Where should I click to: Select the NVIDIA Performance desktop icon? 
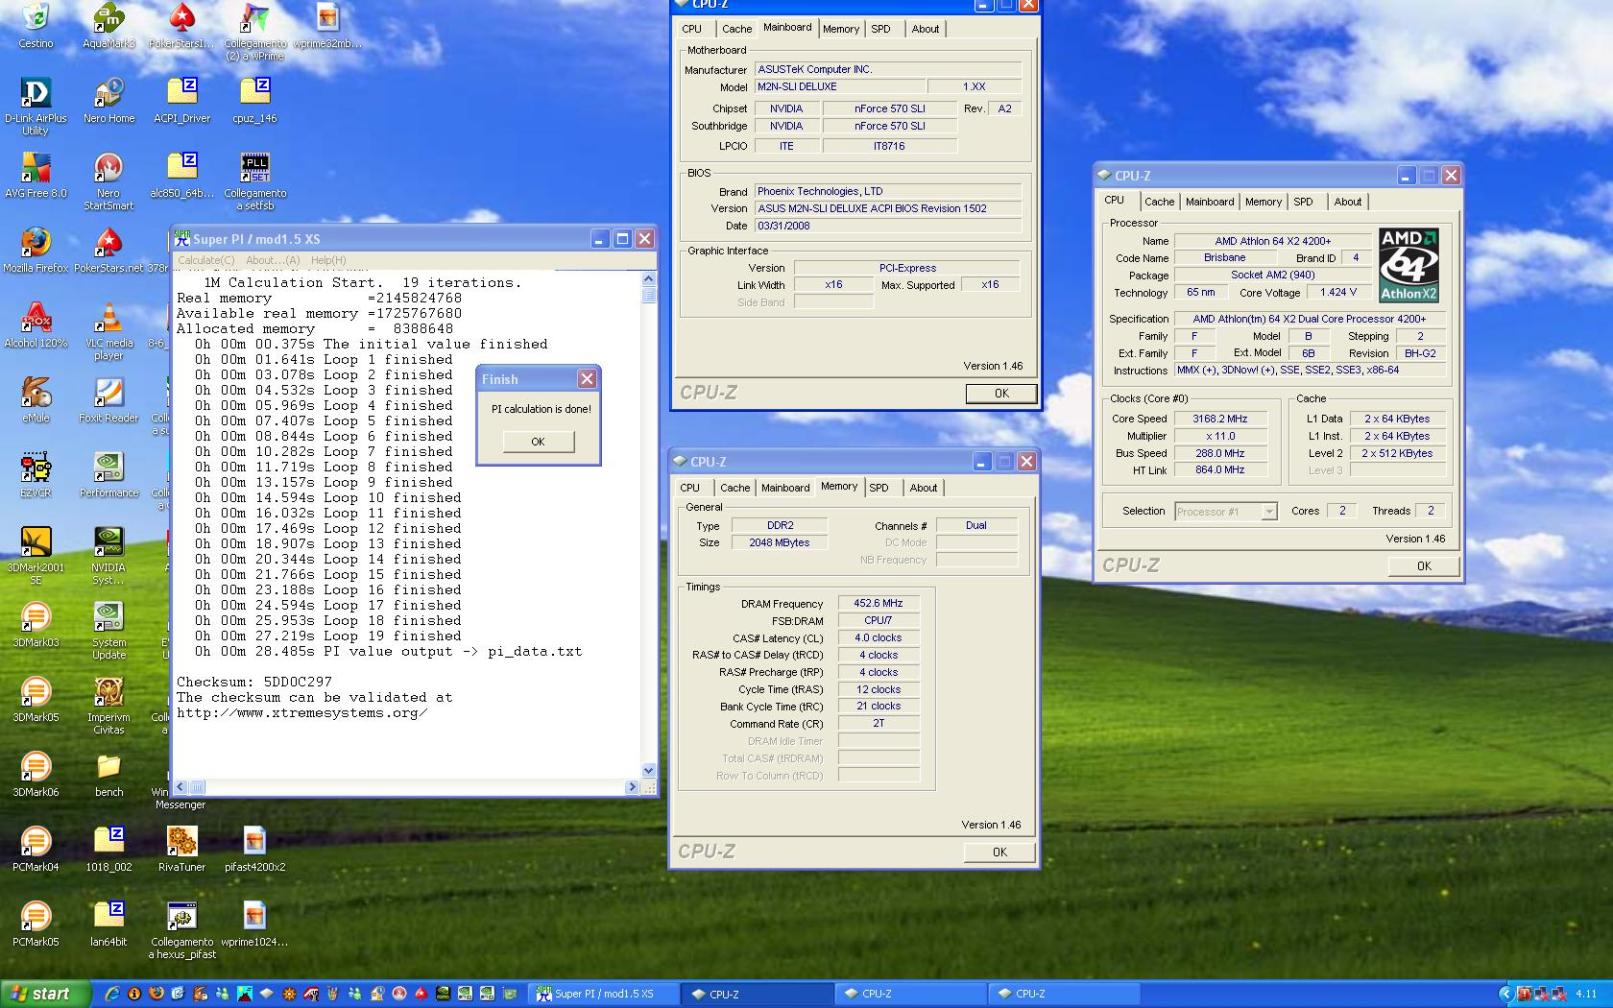click(108, 475)
